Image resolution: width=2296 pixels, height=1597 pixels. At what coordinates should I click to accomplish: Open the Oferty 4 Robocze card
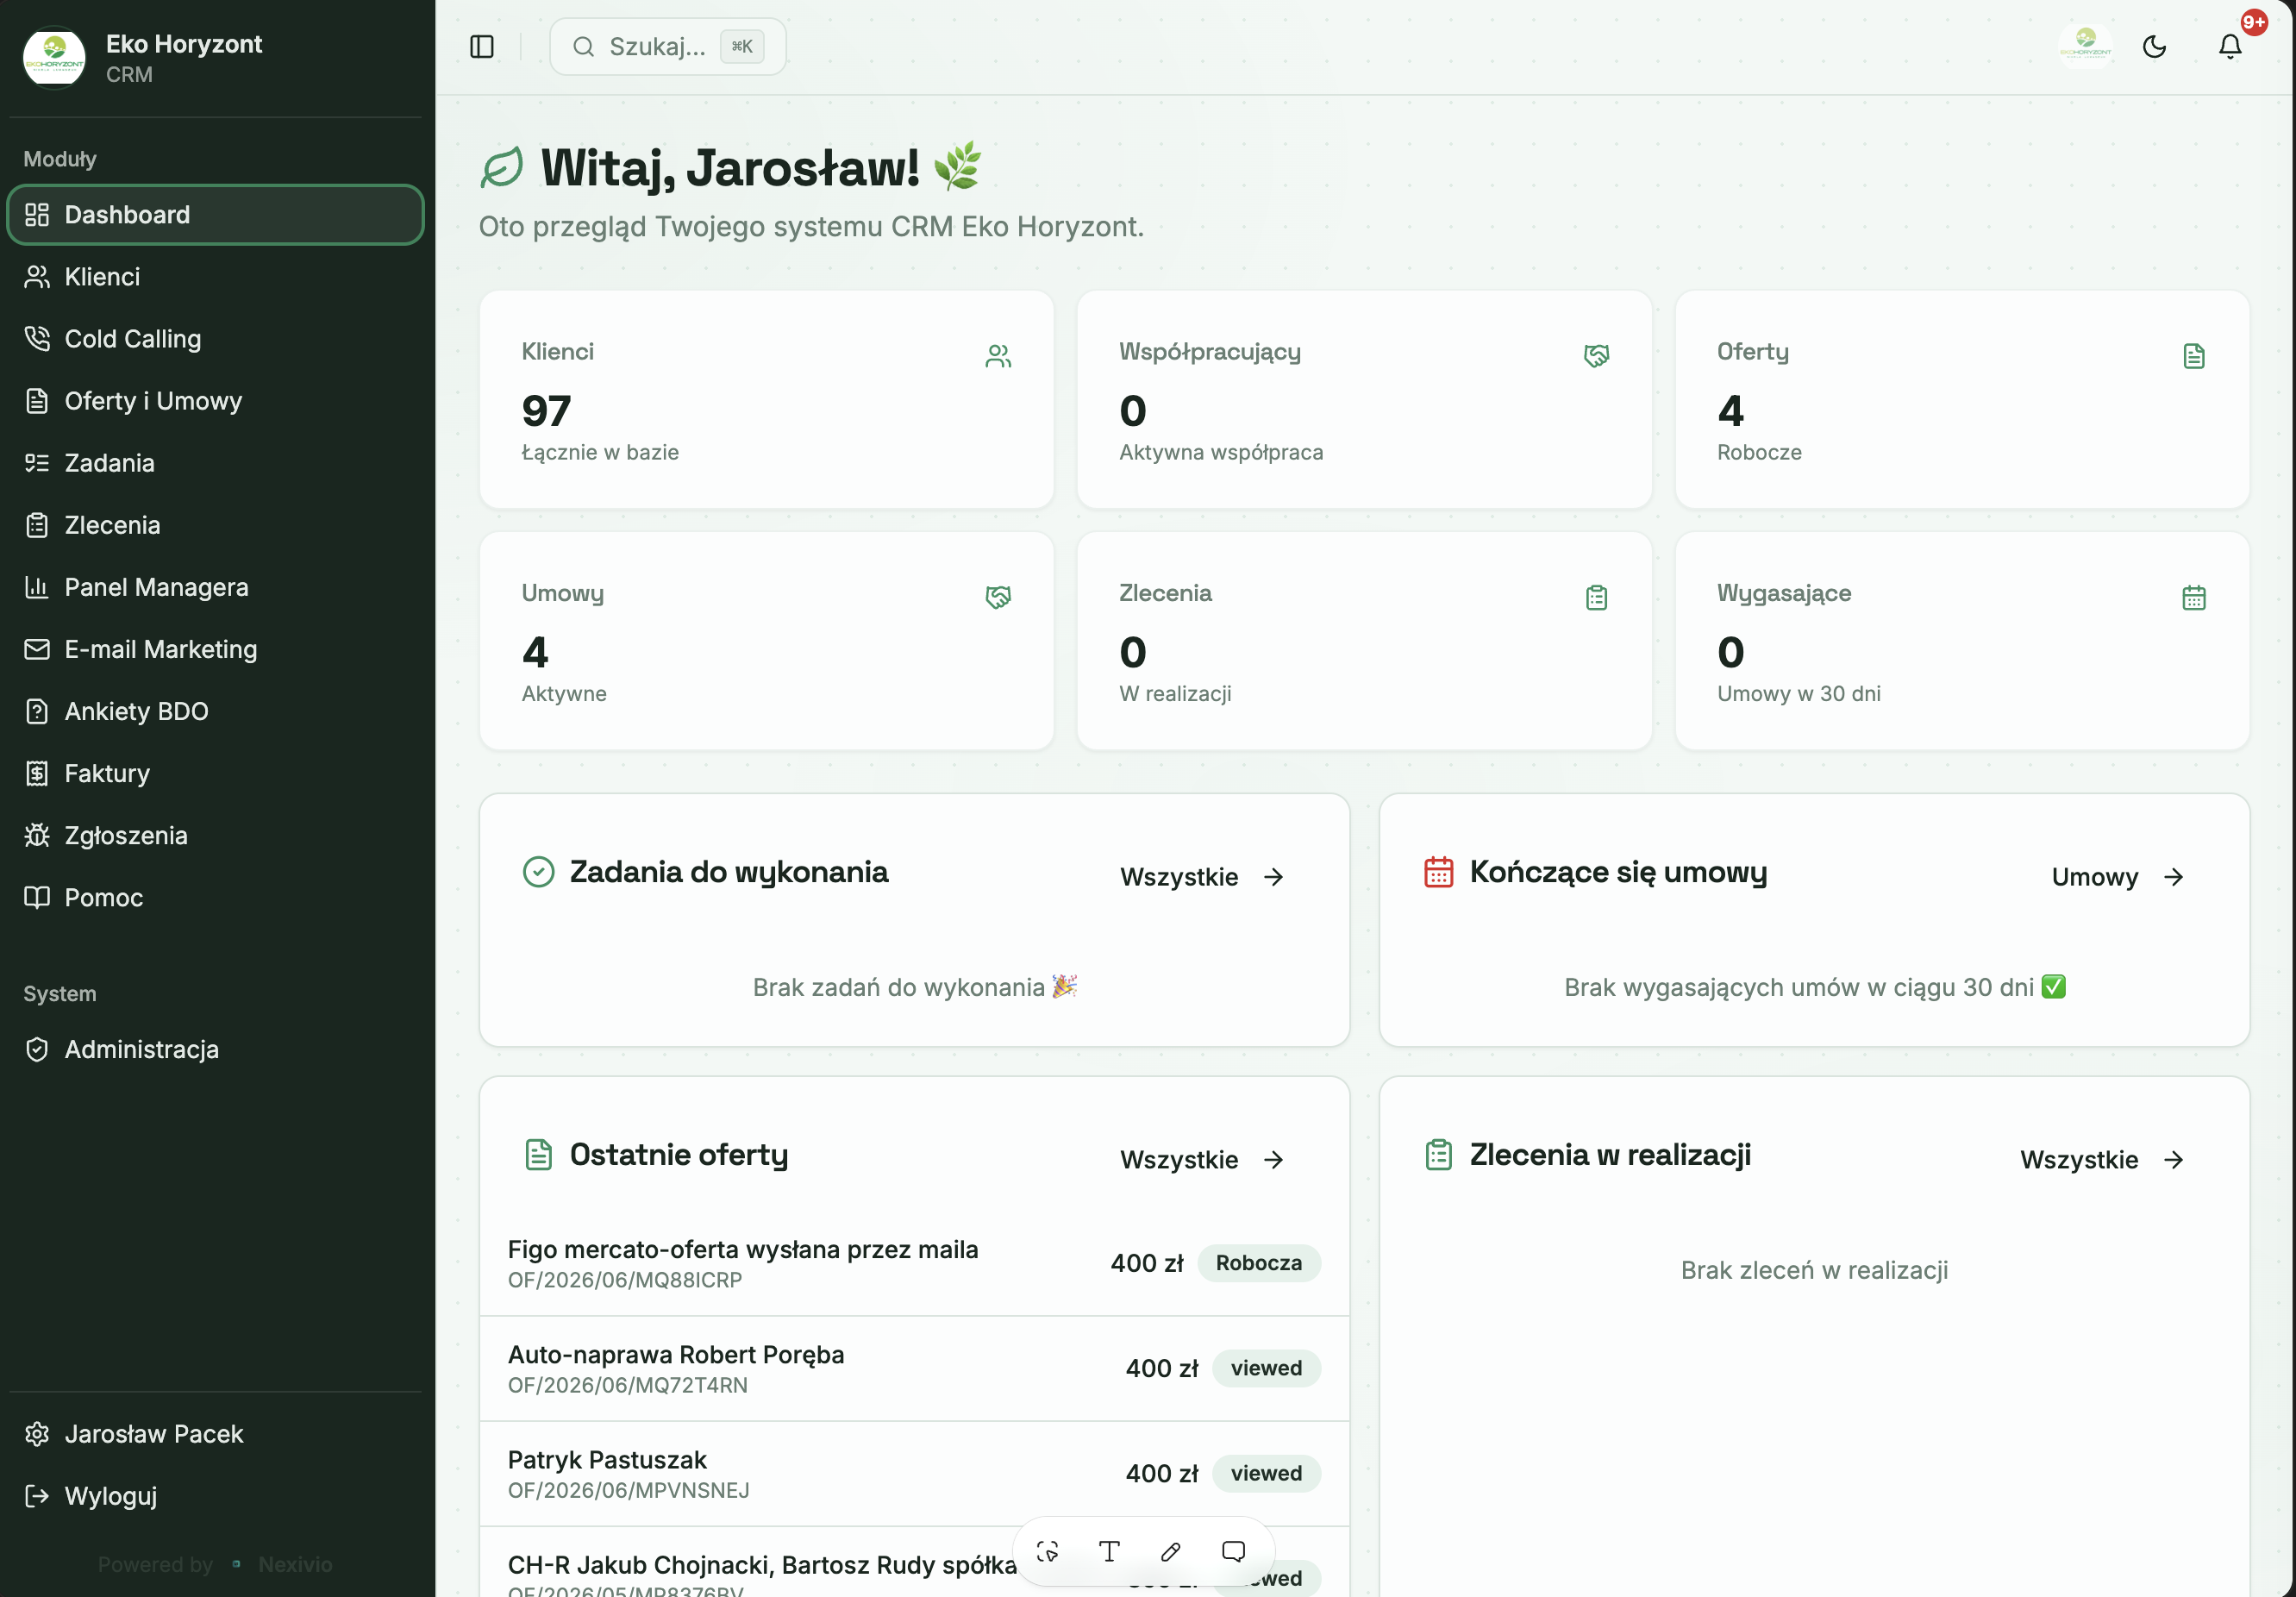[1962, 399]
